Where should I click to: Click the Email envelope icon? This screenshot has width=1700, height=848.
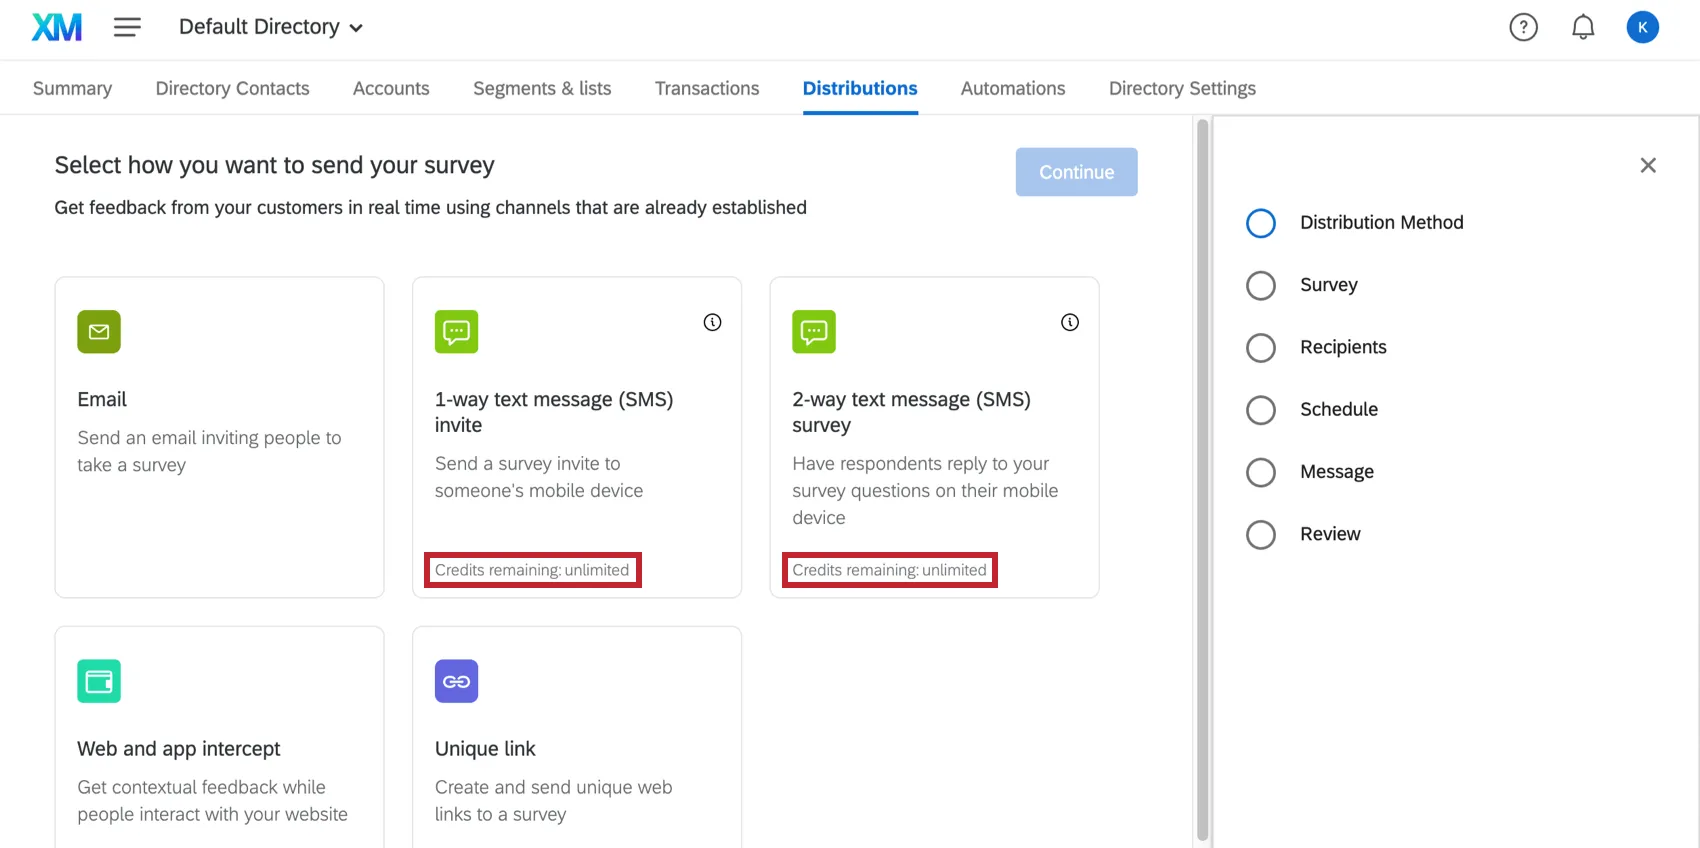[99, 332]
